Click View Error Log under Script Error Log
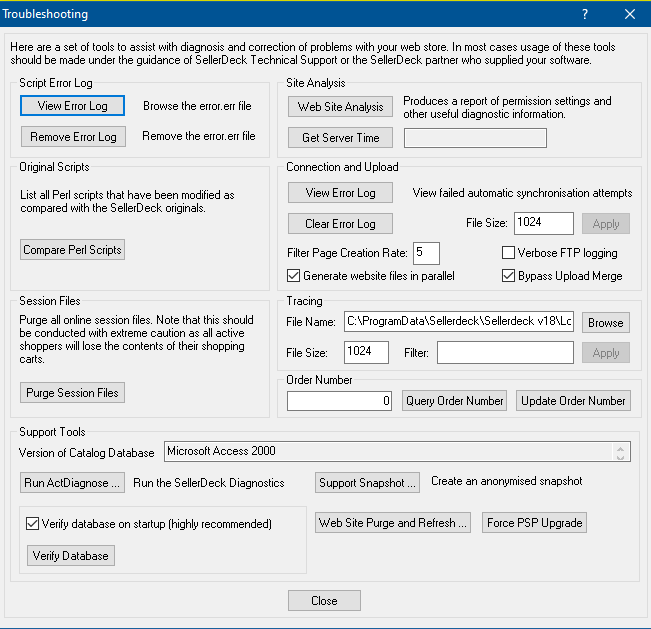The height and width of the screenshot is (629, 651). point(73,105)
